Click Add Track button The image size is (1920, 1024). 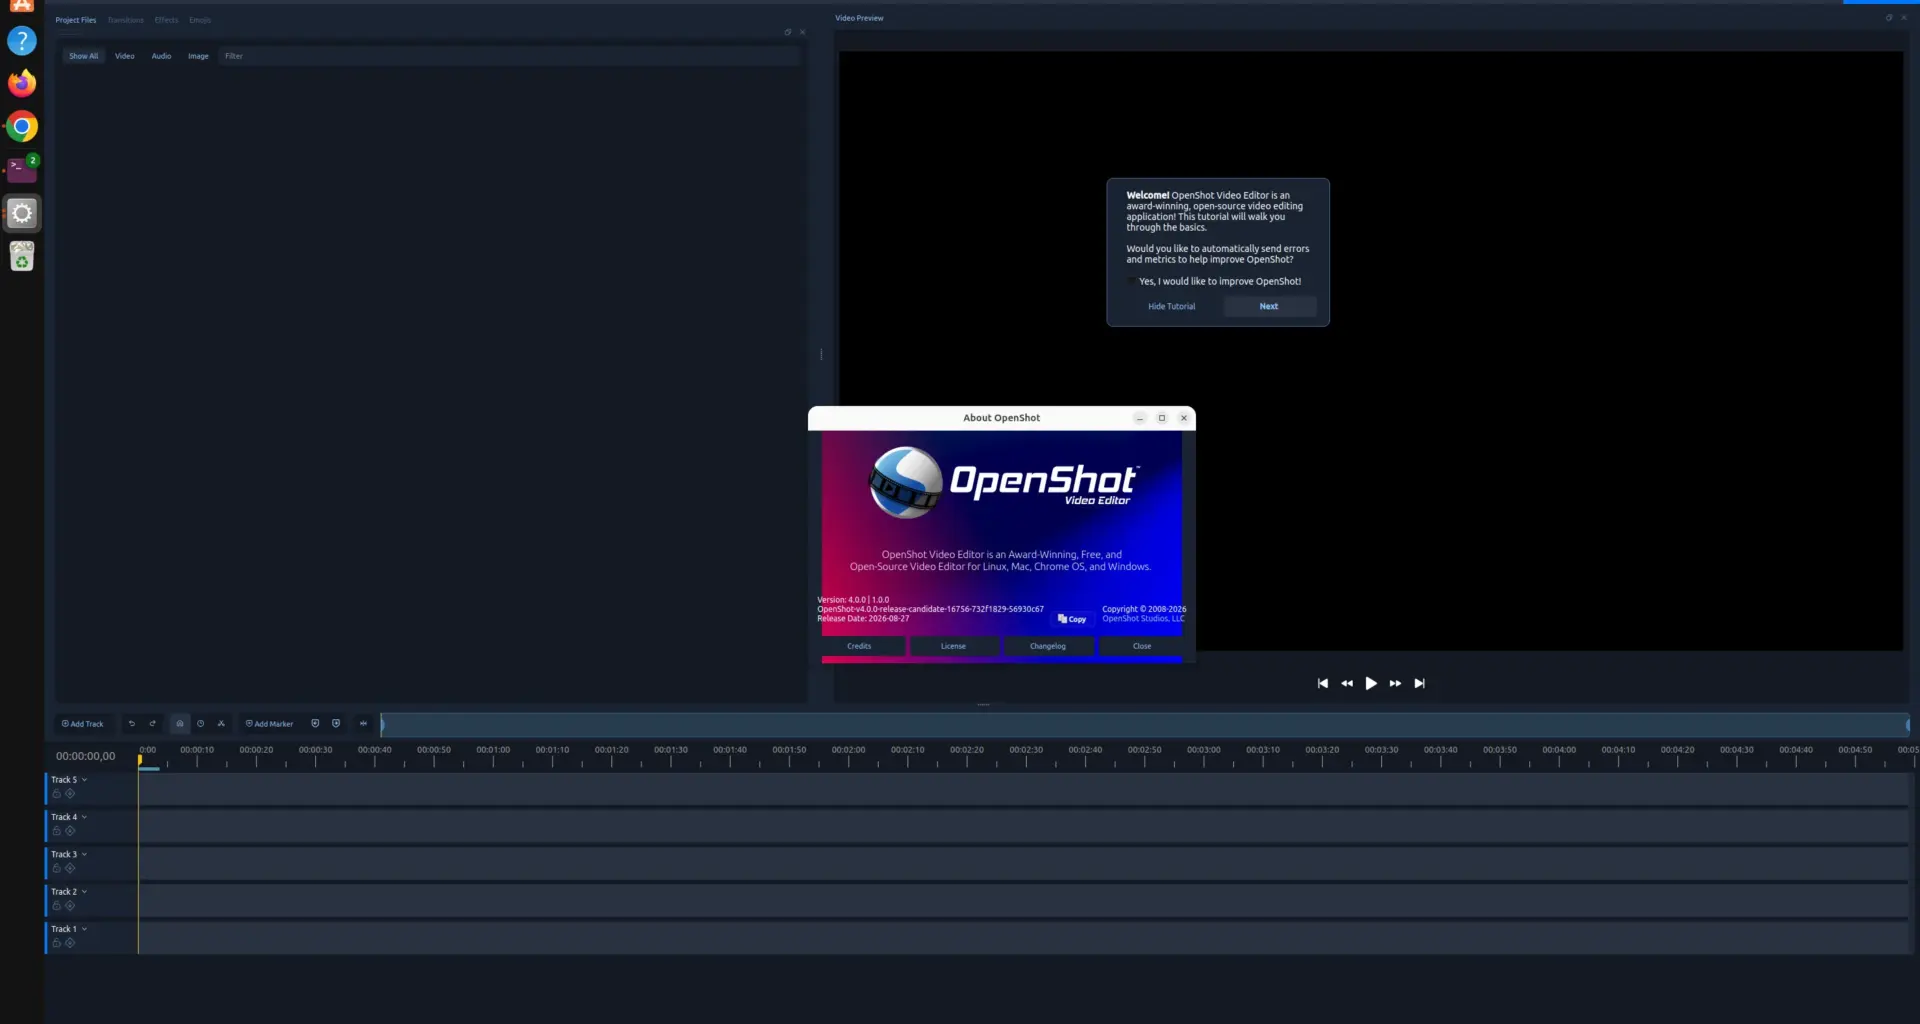click(82, 723)
